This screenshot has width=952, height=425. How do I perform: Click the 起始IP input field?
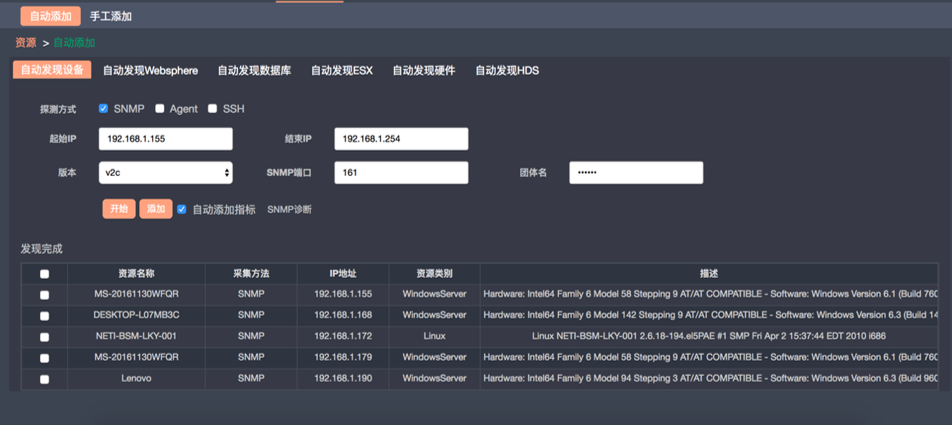[x=166, y=139]
